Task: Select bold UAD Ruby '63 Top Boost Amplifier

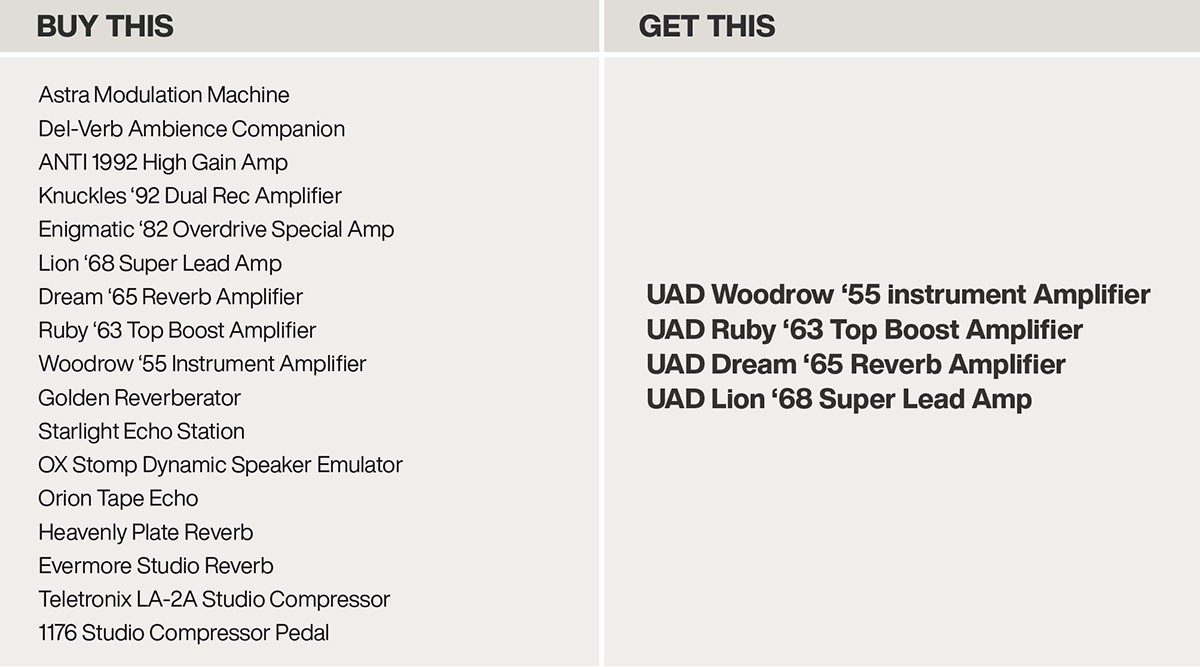Action: tap(864, 330)
